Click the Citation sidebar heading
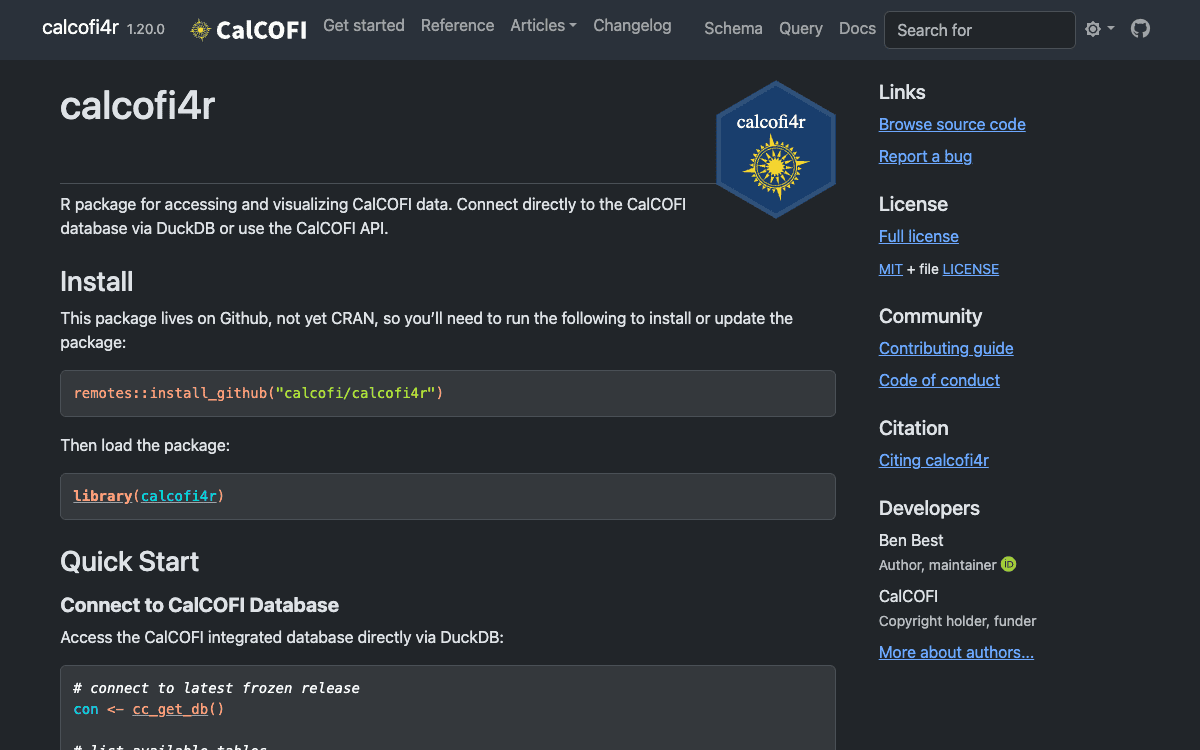1200x750 pixels. tap(914, 428)
